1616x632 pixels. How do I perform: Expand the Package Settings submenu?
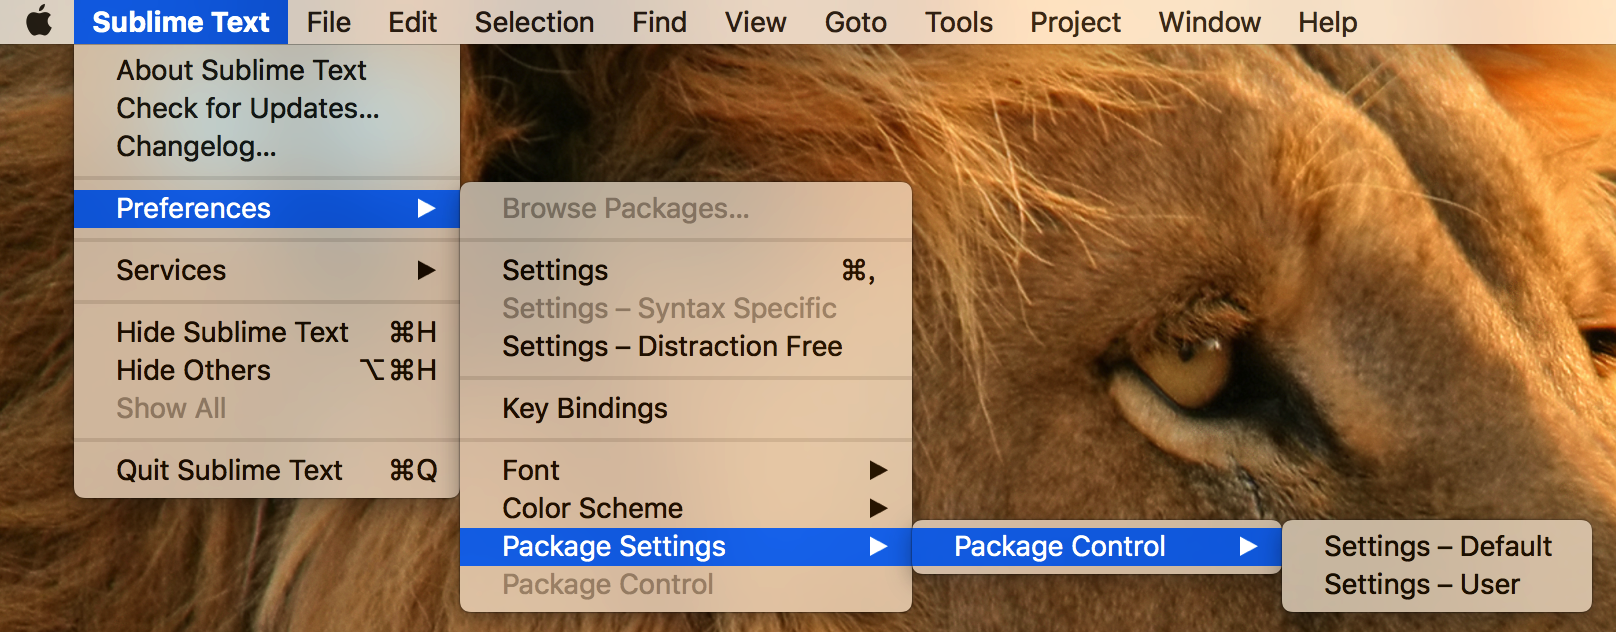686,546
